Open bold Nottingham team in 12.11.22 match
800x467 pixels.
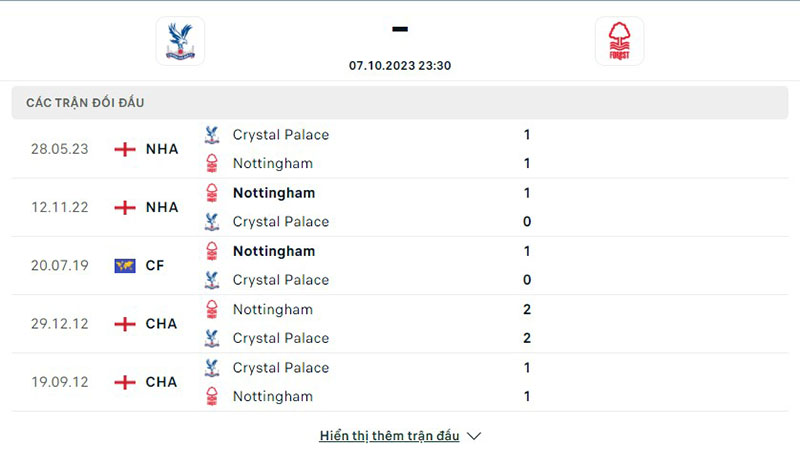tap(273, 193)
